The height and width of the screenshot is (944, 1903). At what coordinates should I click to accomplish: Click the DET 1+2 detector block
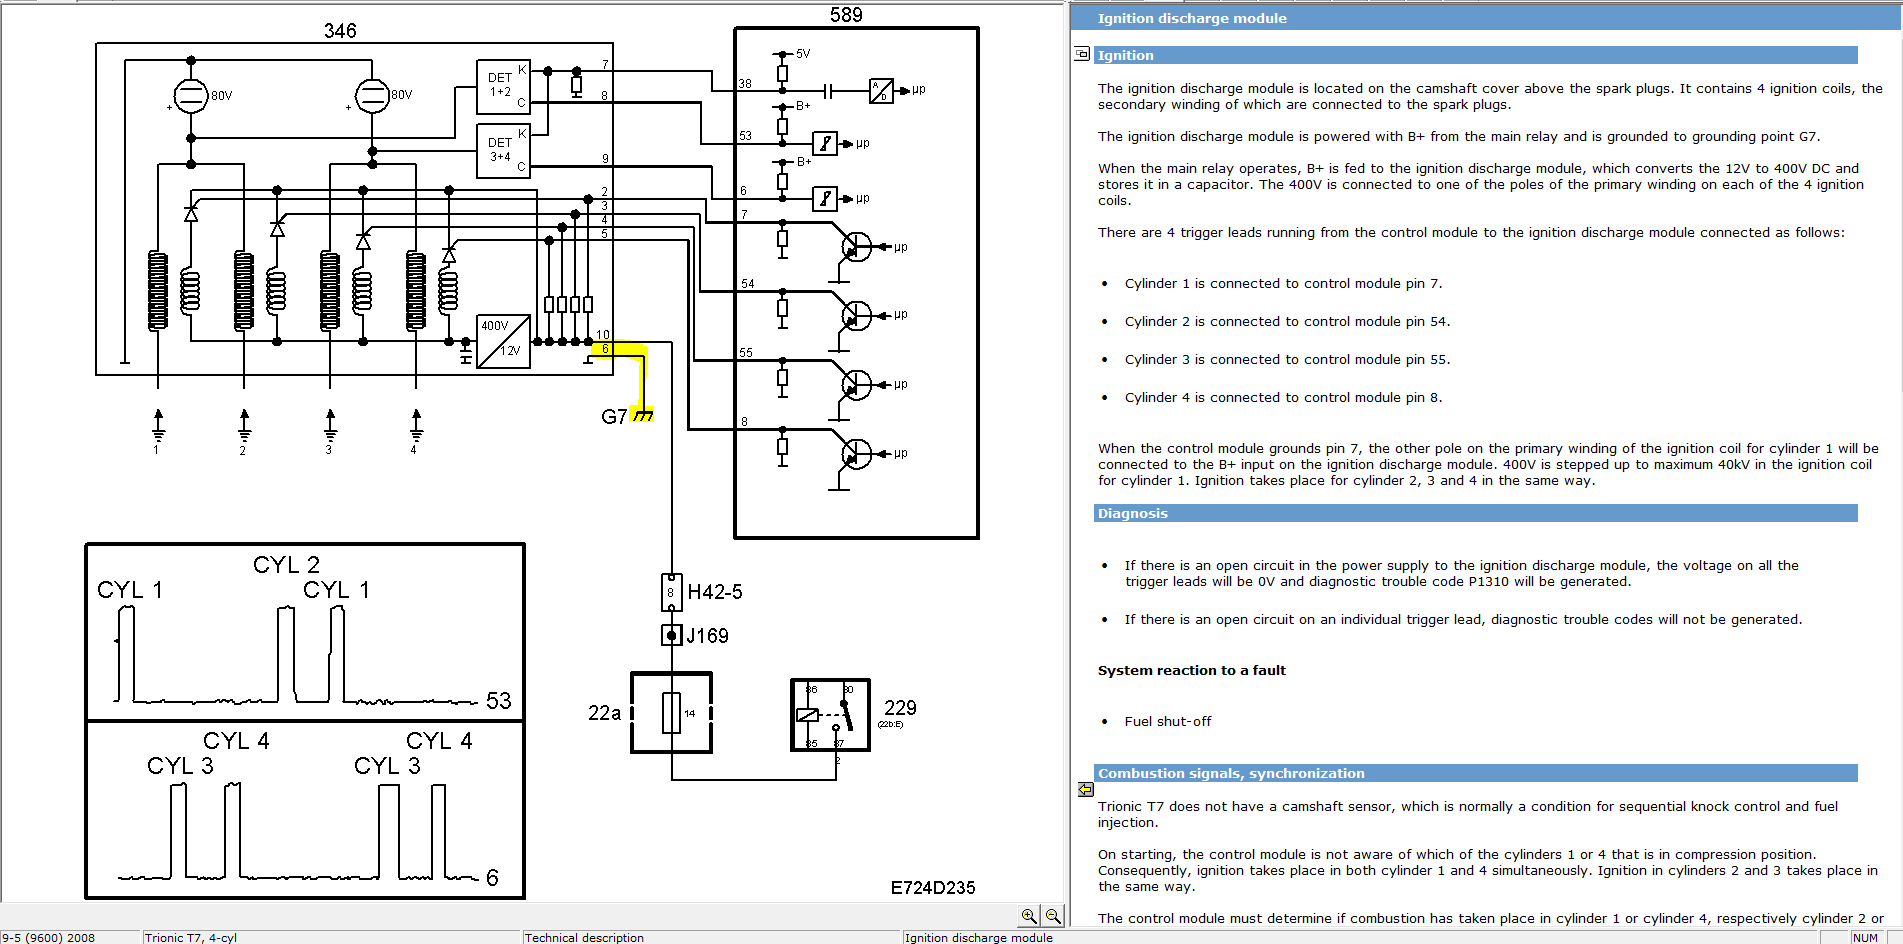click(503, 88)
